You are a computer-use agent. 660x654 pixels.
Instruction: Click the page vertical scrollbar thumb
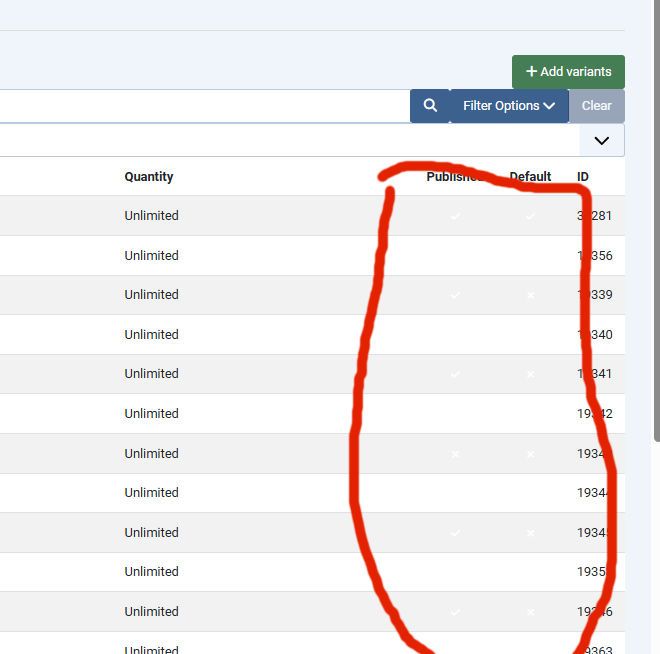tap(656, 219)
